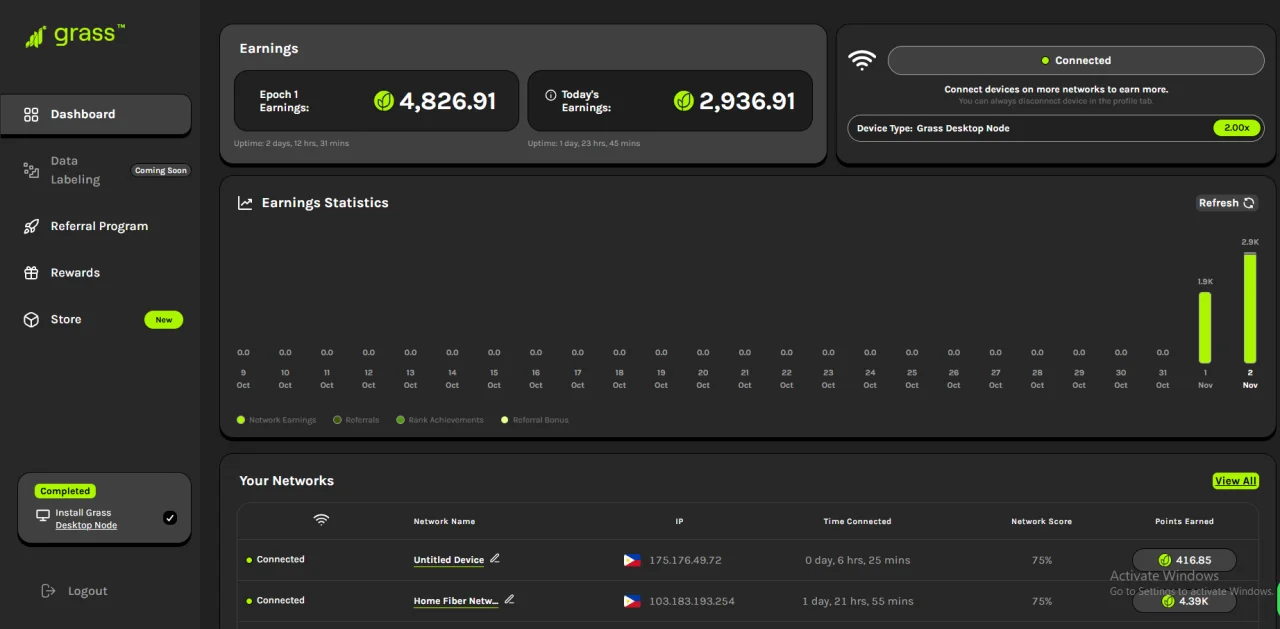Click the flag icon beside 175.176.49.72
This screenshot has width=1280, height=629.
pyautogui.click(x=632, y=560)
